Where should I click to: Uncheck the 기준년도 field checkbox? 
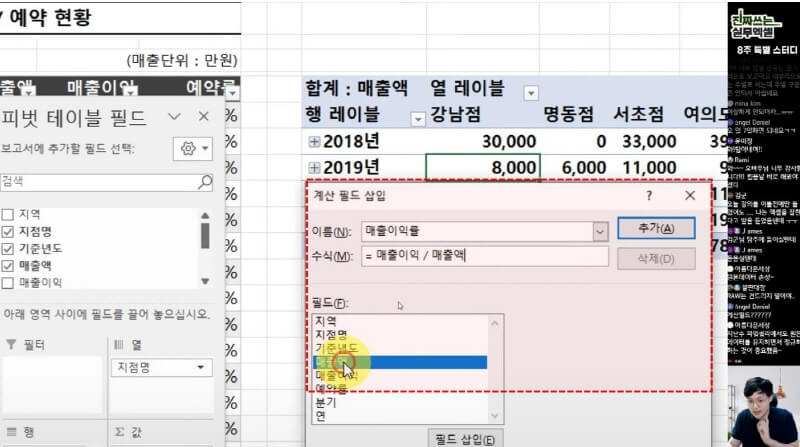click(x=8, y=249)
